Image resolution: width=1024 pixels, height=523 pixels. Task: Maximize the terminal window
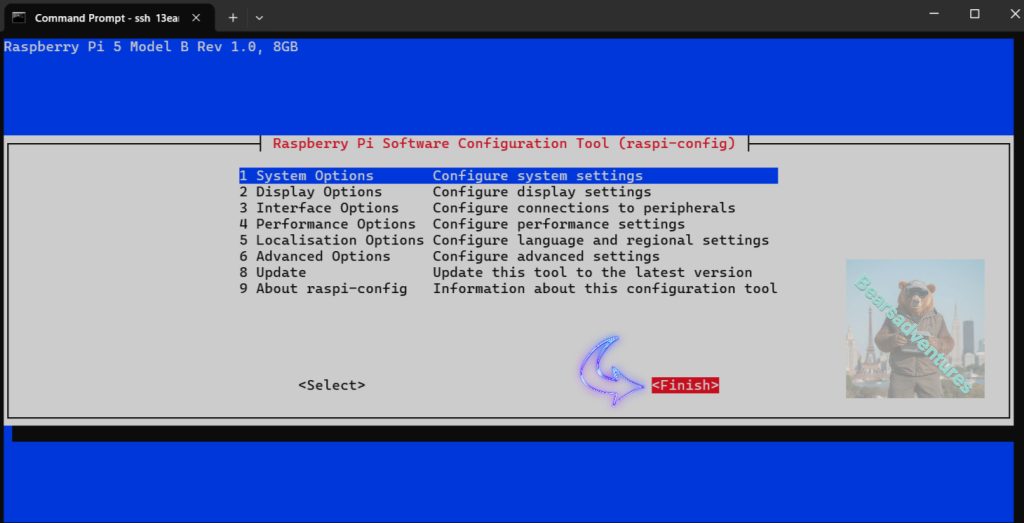974,14
